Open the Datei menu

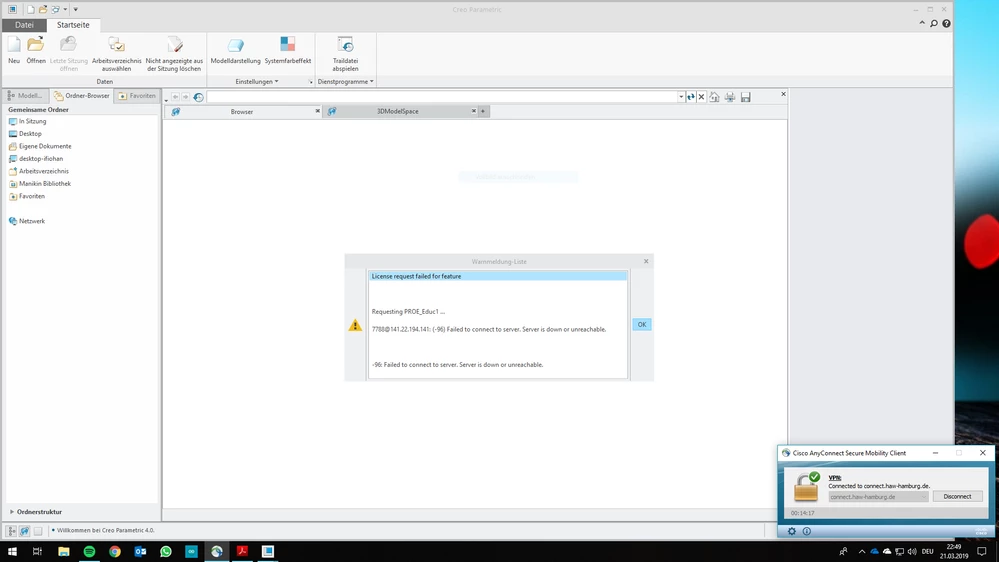tap(24, 25)
